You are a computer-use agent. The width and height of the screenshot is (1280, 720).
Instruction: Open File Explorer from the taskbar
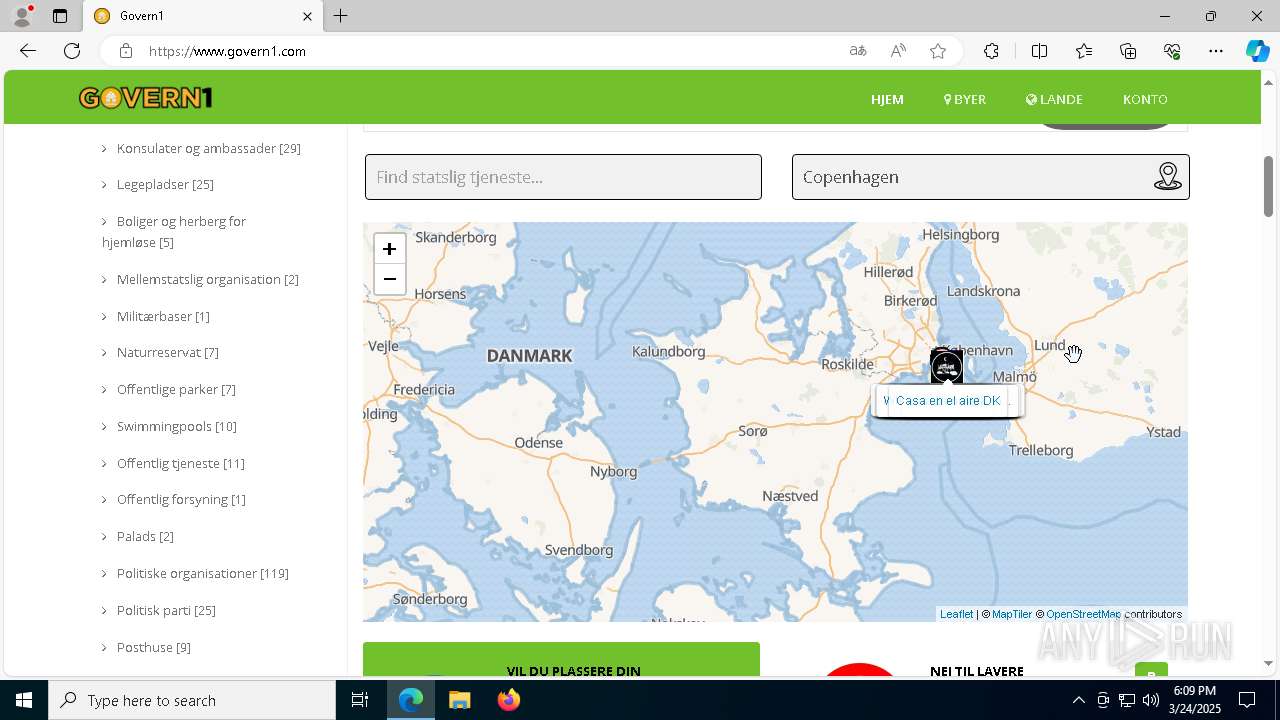459,700
